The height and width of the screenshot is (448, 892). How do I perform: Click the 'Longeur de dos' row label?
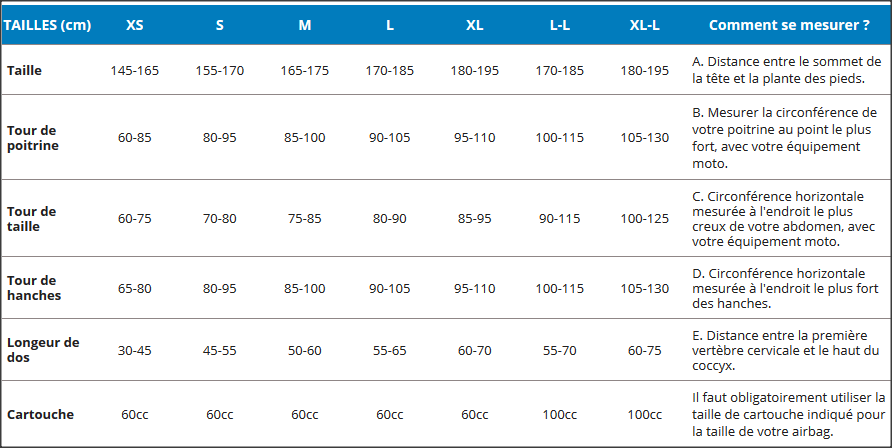point(43,350)
